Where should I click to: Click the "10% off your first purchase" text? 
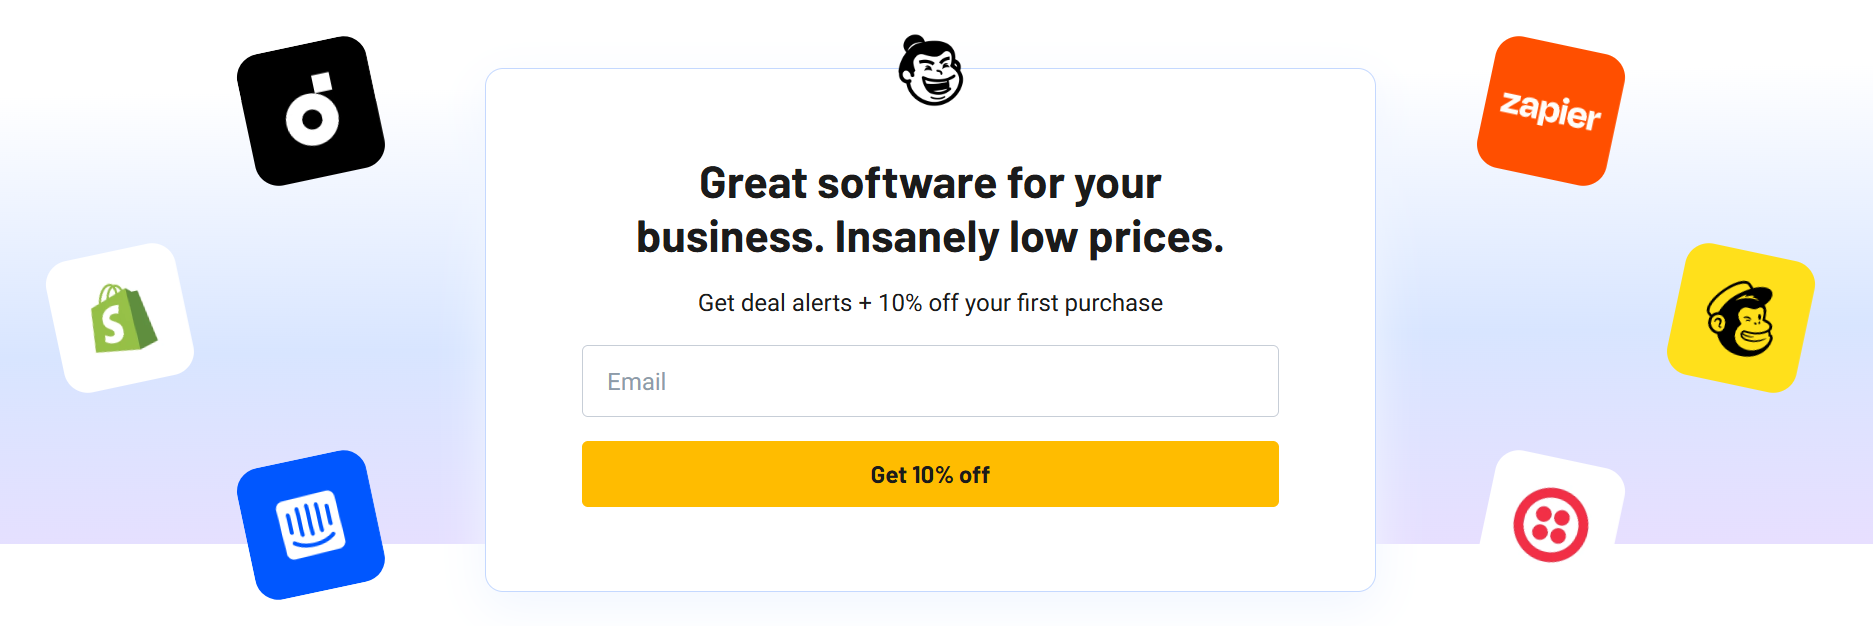click(1020, 303)
